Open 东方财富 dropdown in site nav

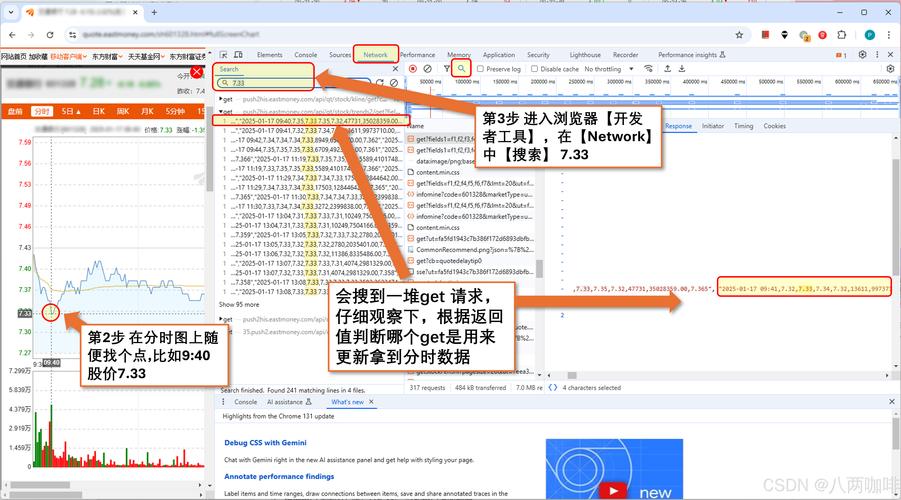[x=107, y=56]
